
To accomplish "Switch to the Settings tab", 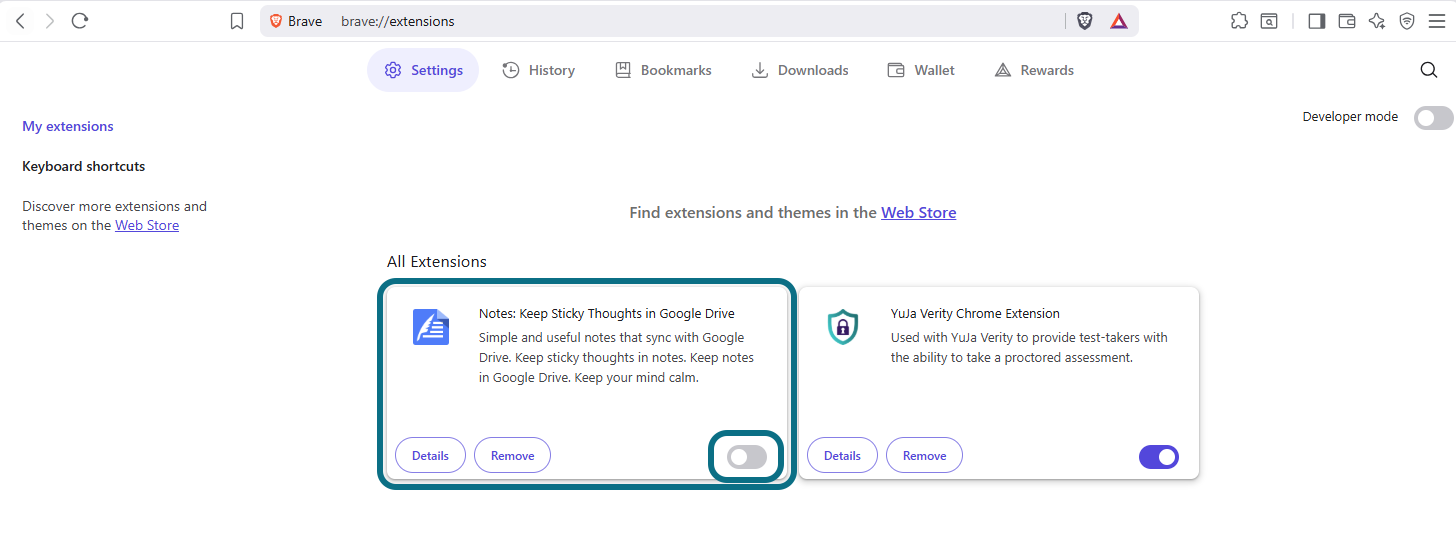I will [x=423, y=70].
